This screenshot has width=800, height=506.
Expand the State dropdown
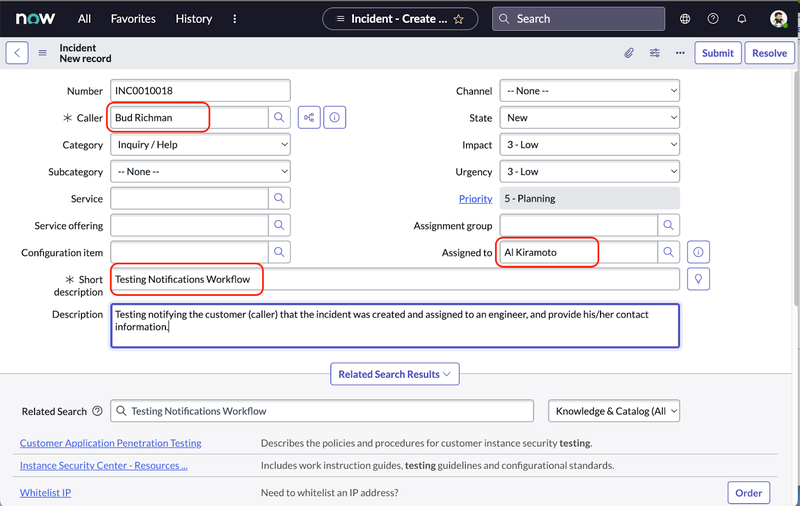click(x=589, y=118)
